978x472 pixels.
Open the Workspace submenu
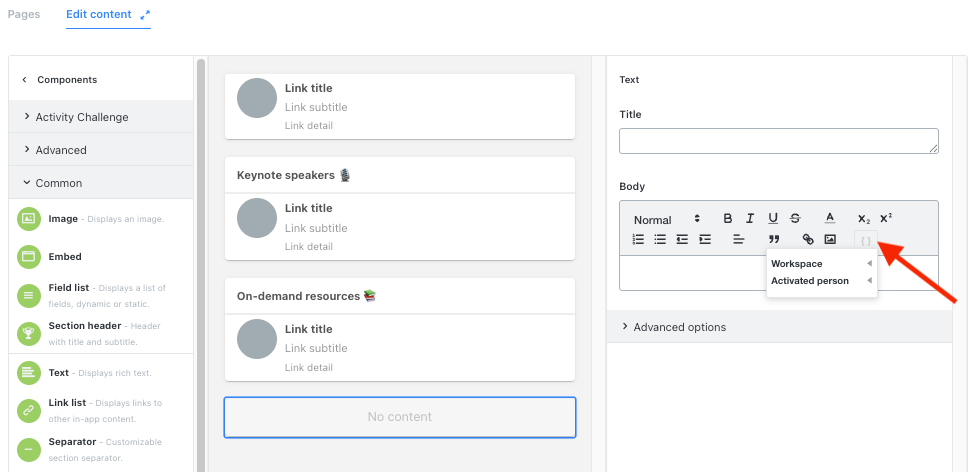(821, 264)
